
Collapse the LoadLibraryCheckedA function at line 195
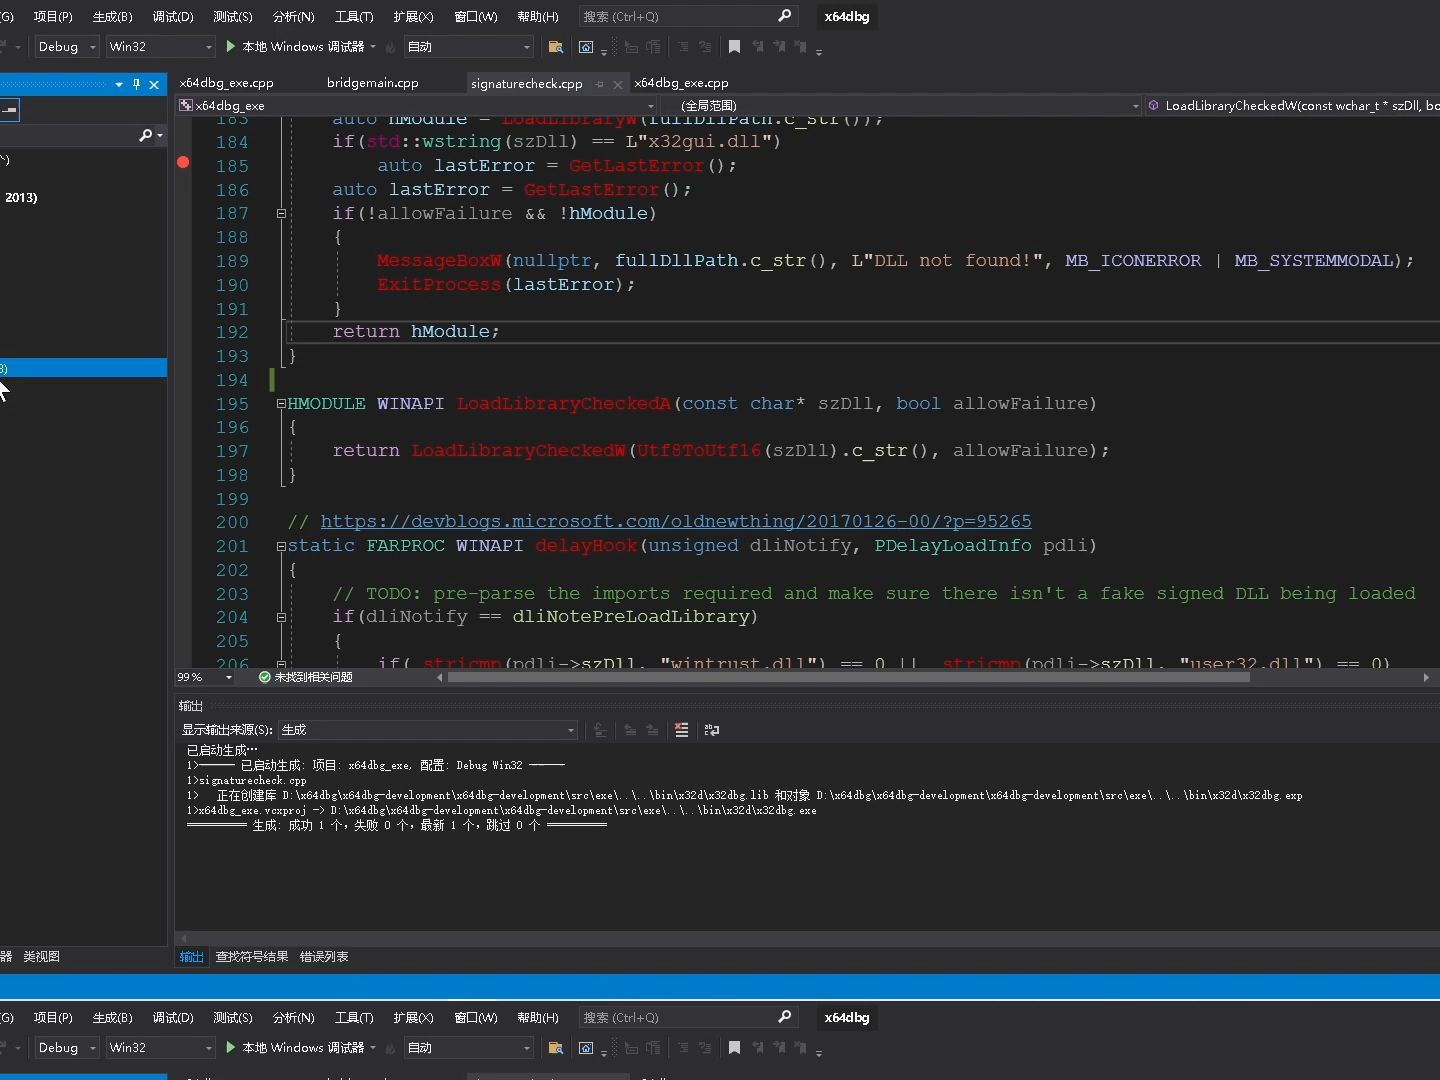click(x=281, y=404)
